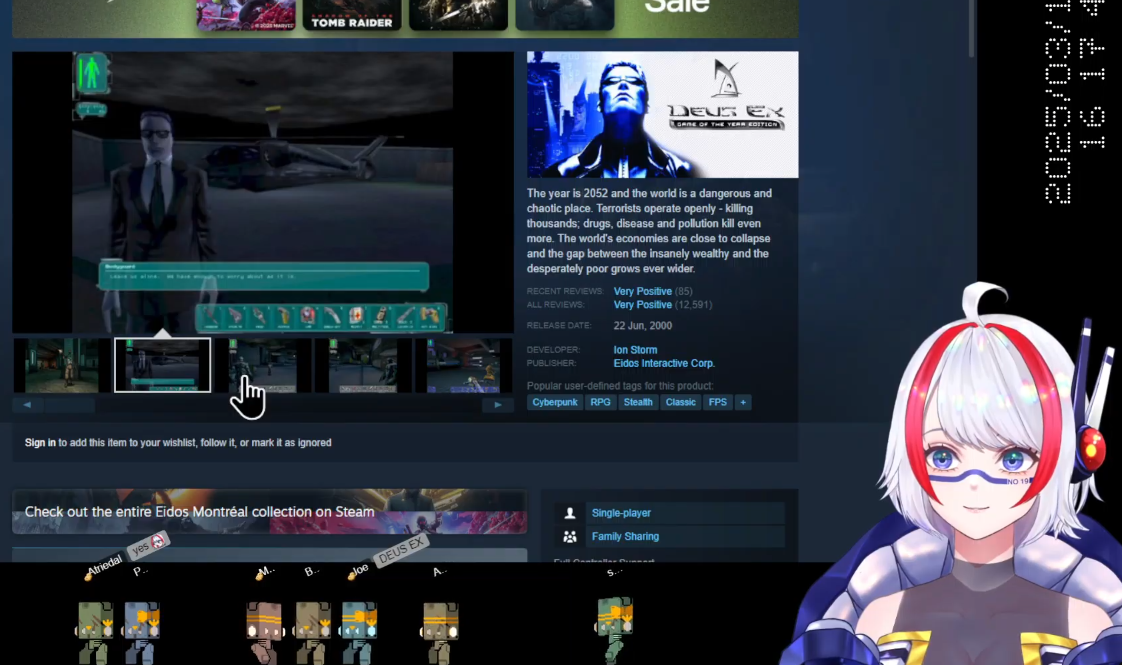Open the Tomb Raider sale banner tile

tap(351, 14)
